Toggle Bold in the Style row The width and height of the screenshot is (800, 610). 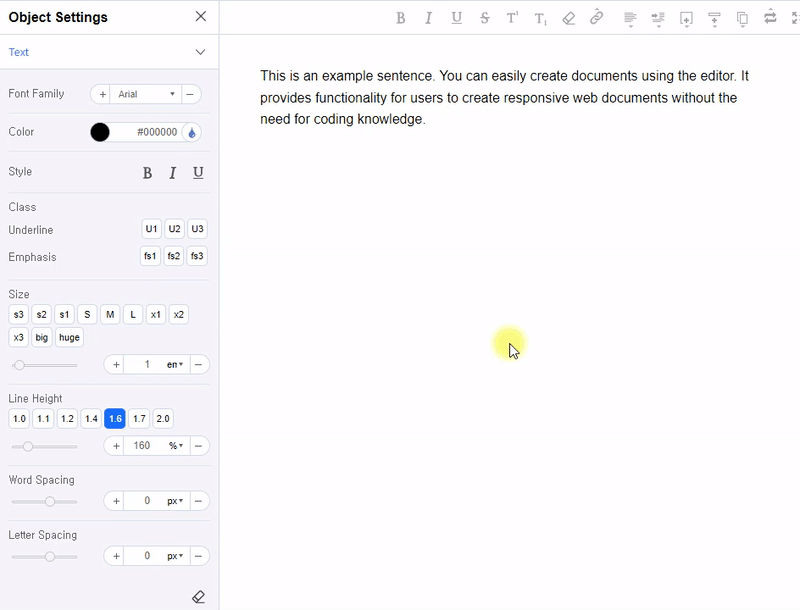[x=147, y=173]
